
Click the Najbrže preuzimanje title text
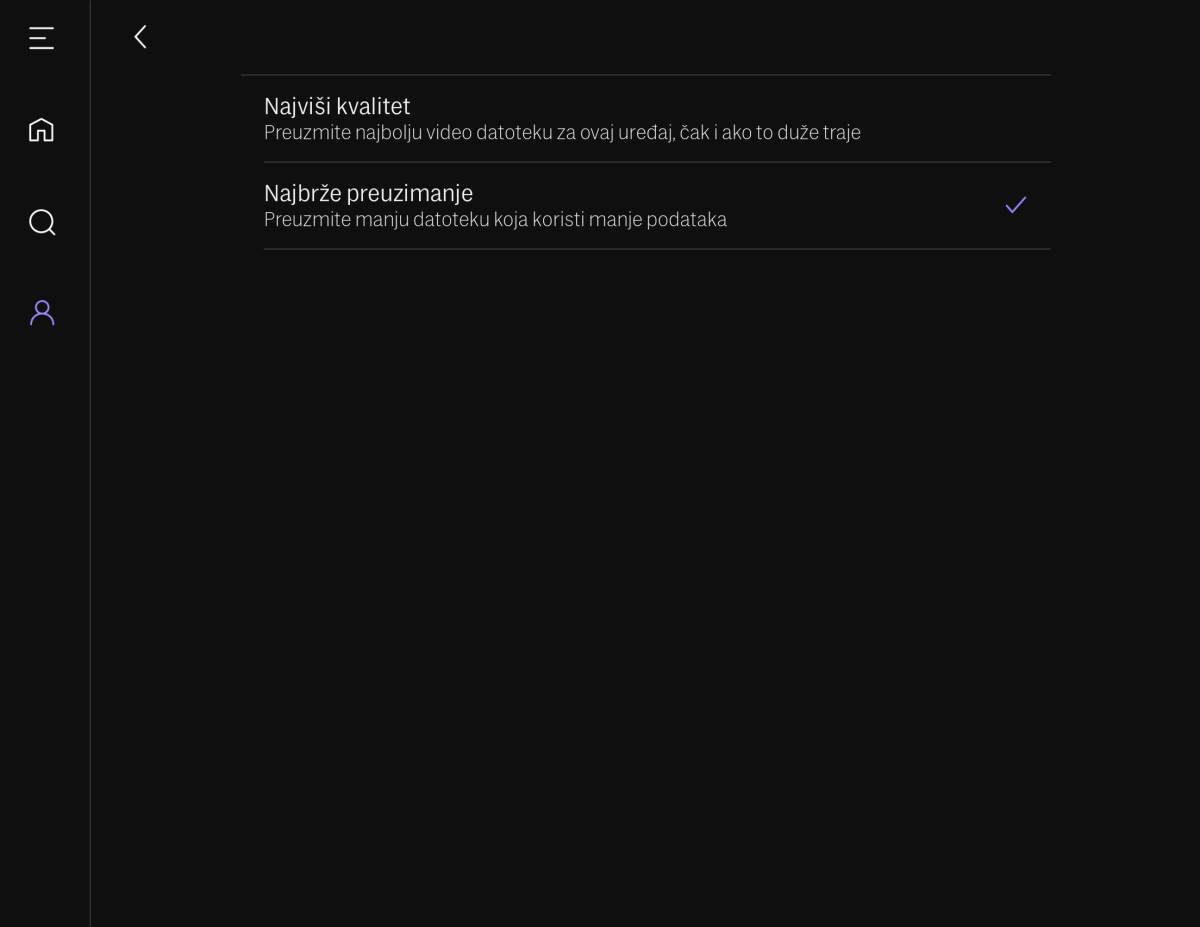[368, 193]
